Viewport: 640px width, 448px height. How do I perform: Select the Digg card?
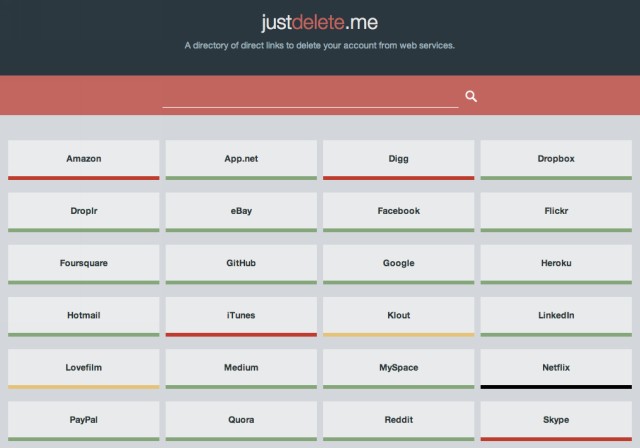tap(399, 160)
